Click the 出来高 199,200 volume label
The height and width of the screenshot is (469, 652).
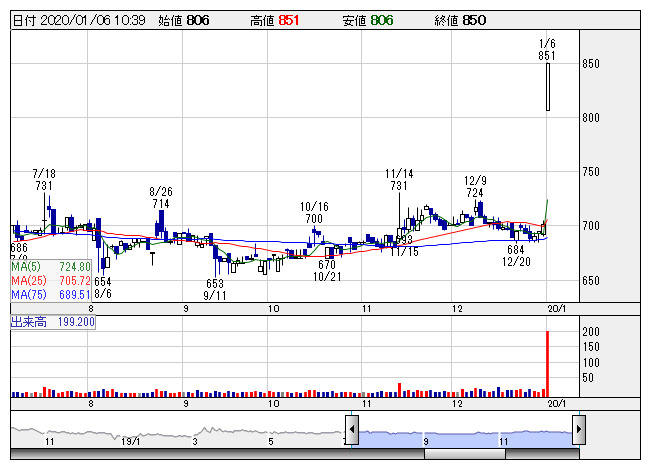click(54, 323)
